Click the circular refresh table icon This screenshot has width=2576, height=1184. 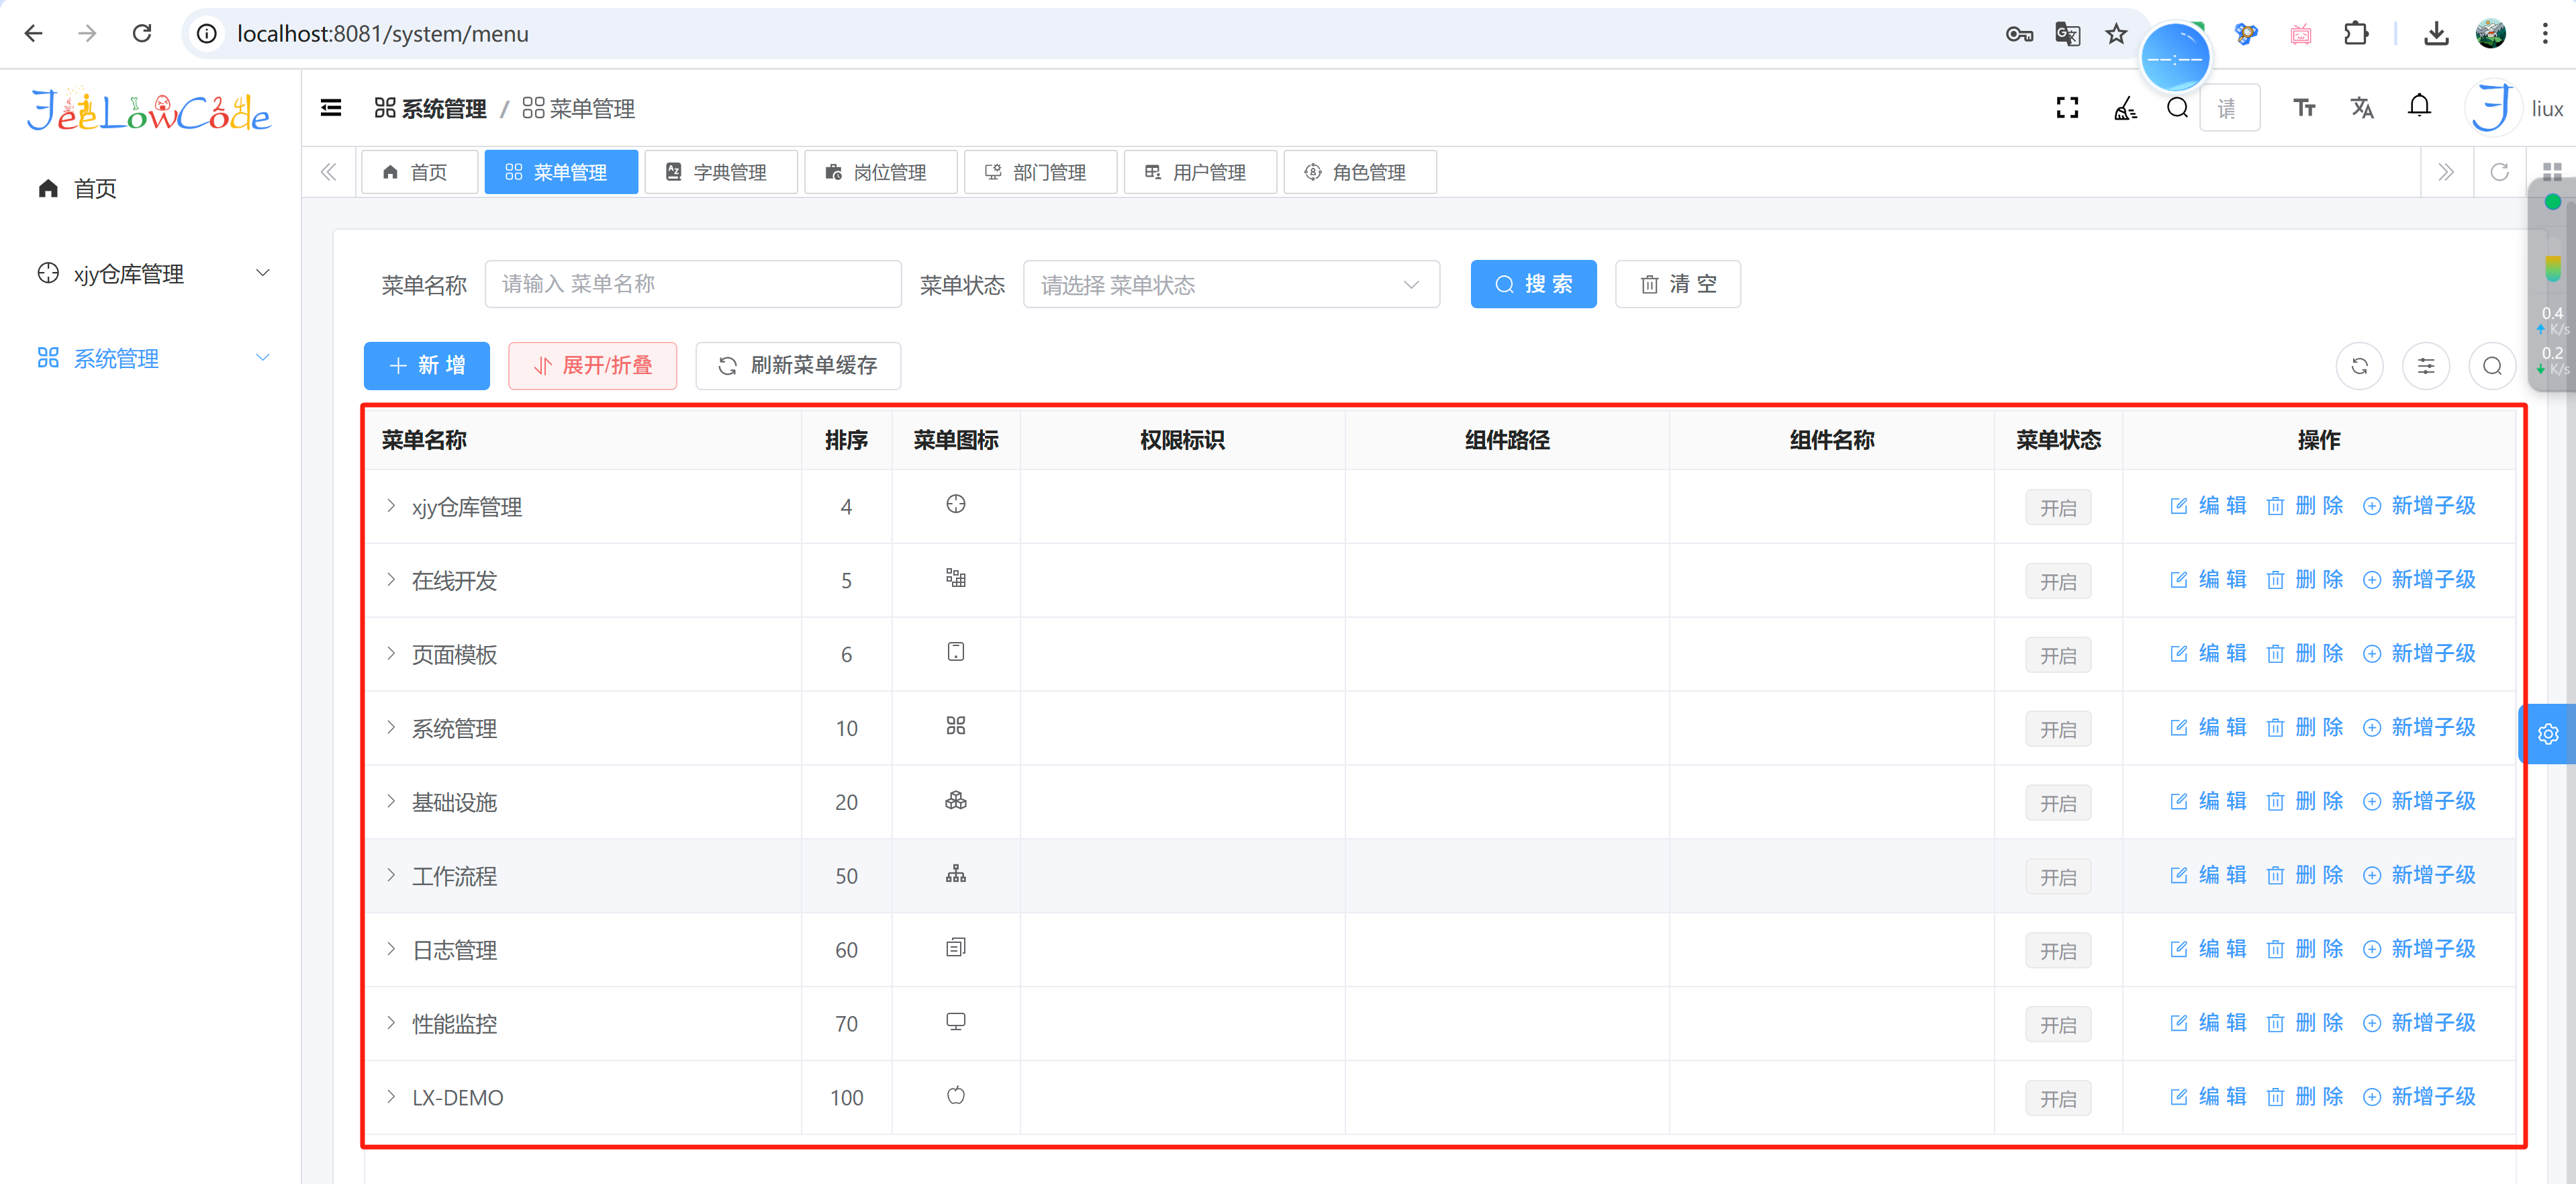2359,366
